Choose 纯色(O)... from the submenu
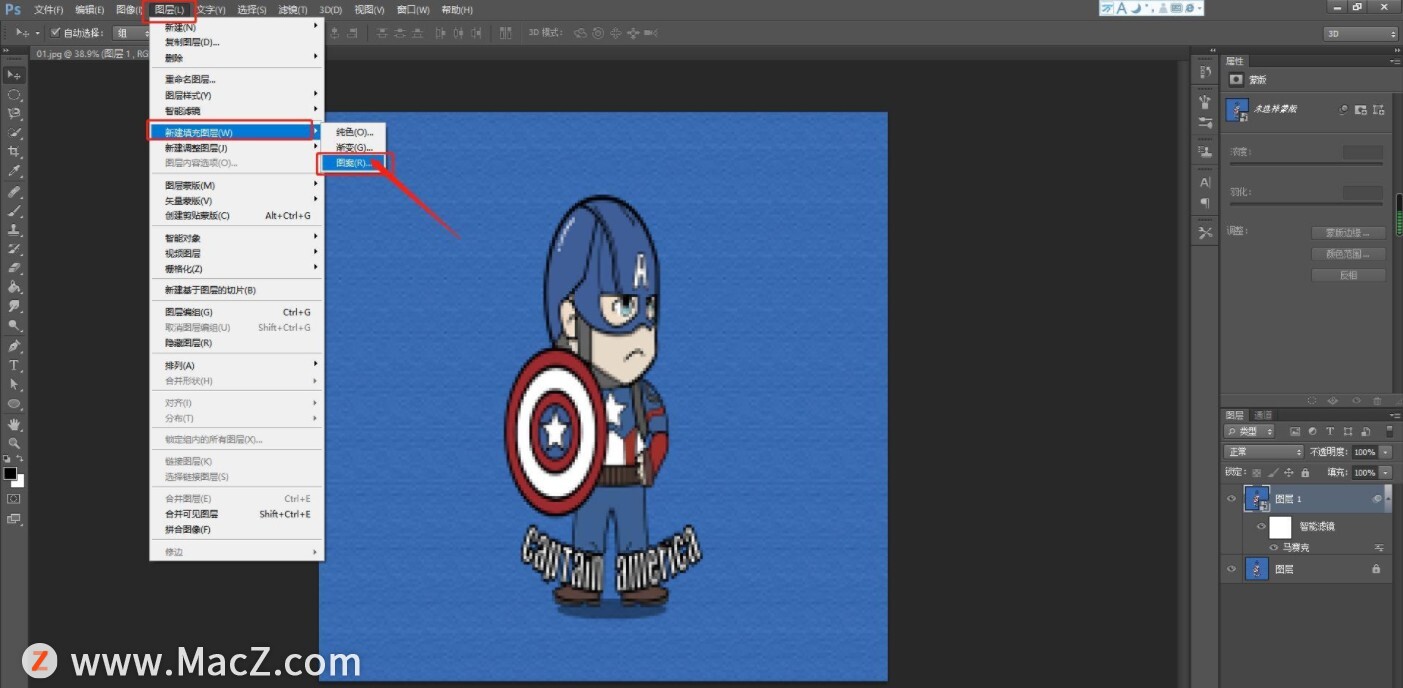The width and height of the screenshot is (1403, 688). [x=355, y=132]
